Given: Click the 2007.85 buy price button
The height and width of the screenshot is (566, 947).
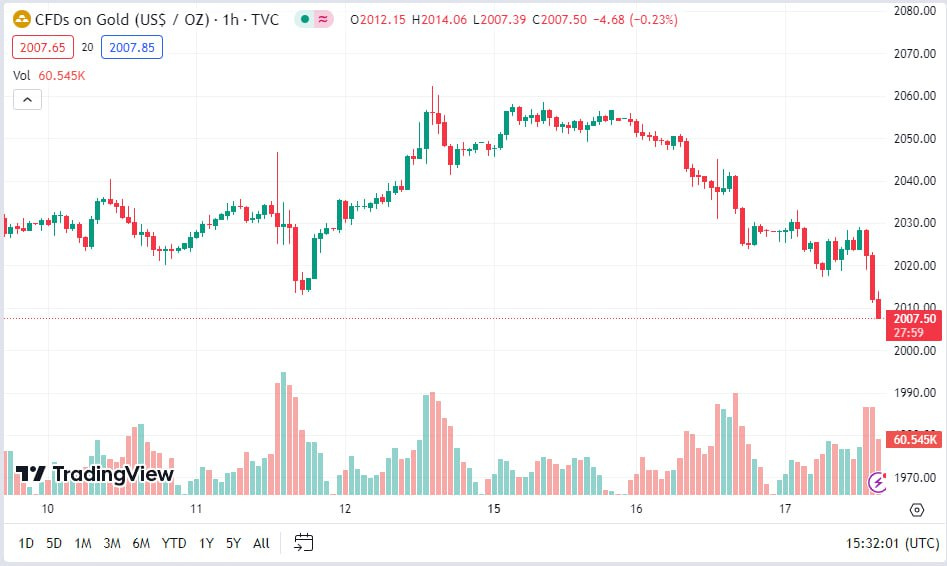Looking at the screenshot, I should tap(131, 47).
